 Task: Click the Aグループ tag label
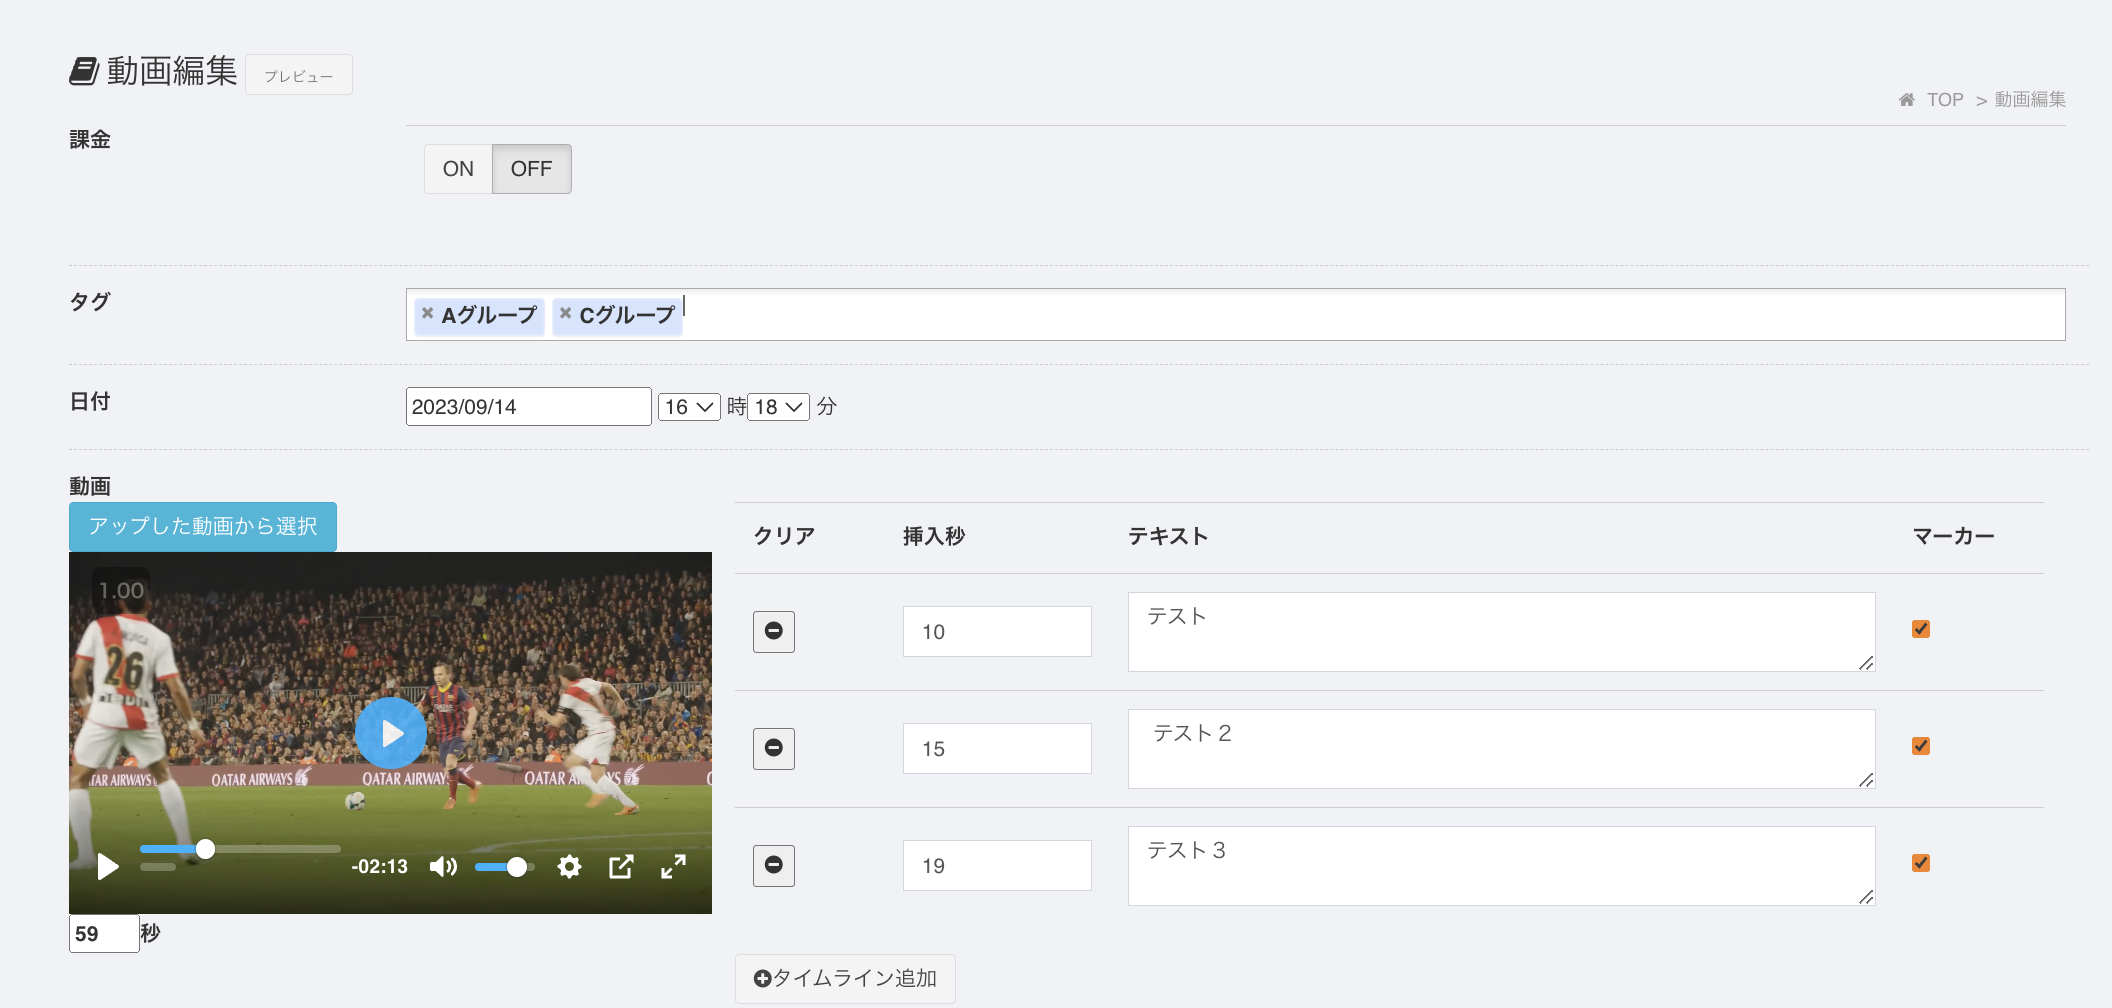[x=489, y=315]
